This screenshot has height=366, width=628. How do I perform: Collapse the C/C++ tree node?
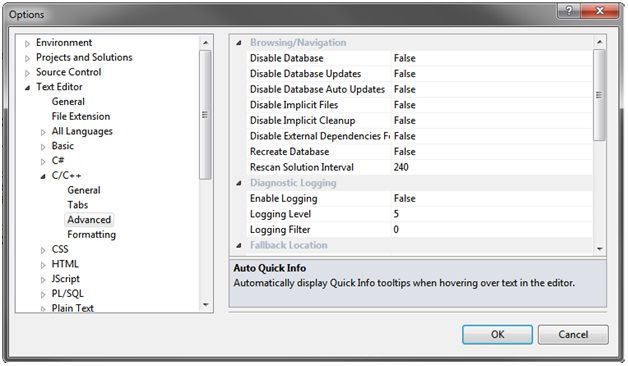pos(43,176)
